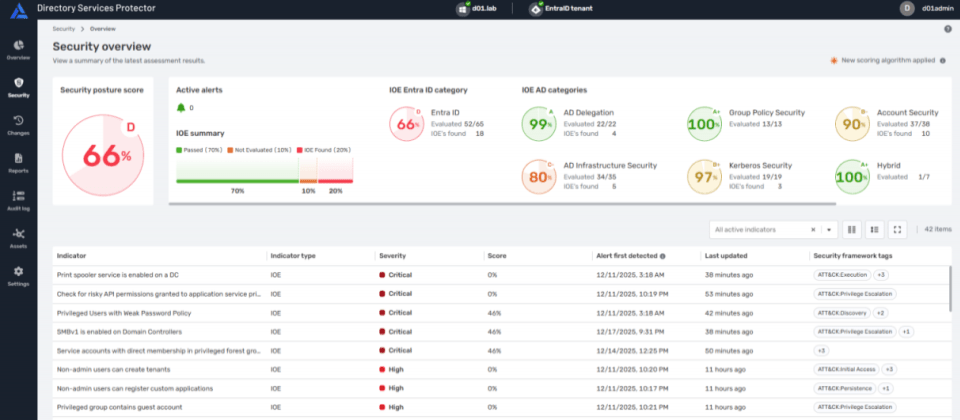Toggle fullscreen for indicators table
This screenshot has width=960, height=420.
897,229
